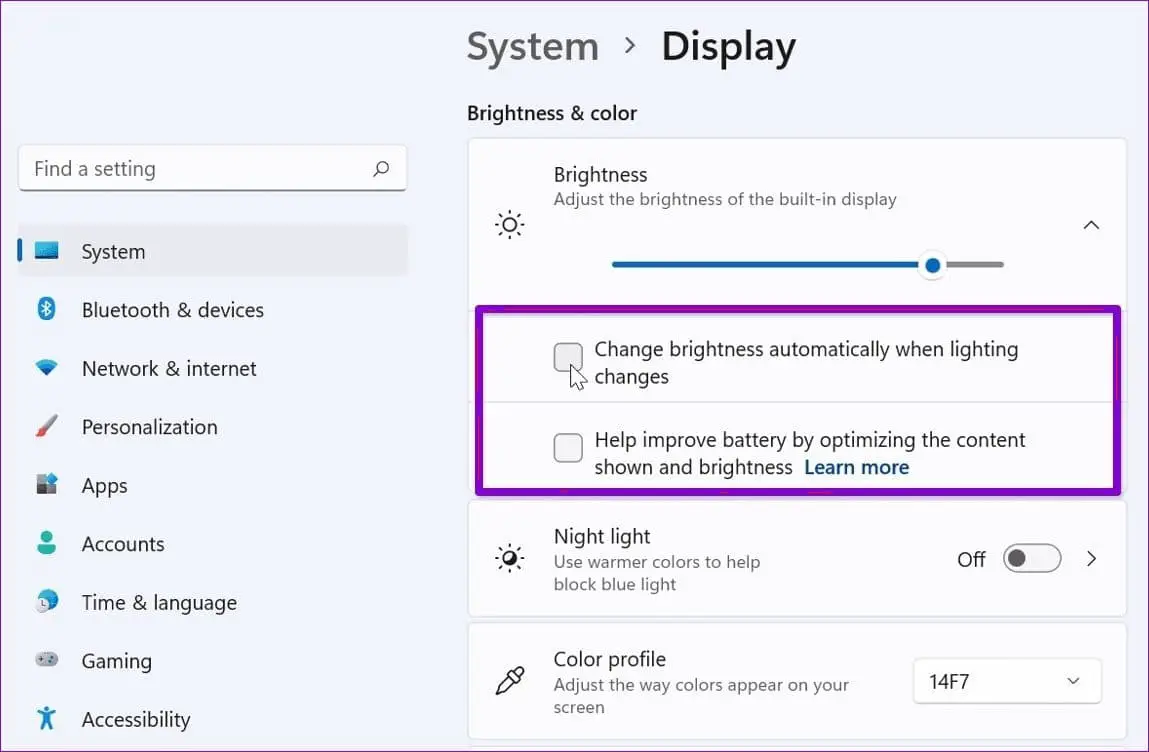The image size is (1149, 752).
Task: Click the Accounts person icon
Action: point(47,544)
